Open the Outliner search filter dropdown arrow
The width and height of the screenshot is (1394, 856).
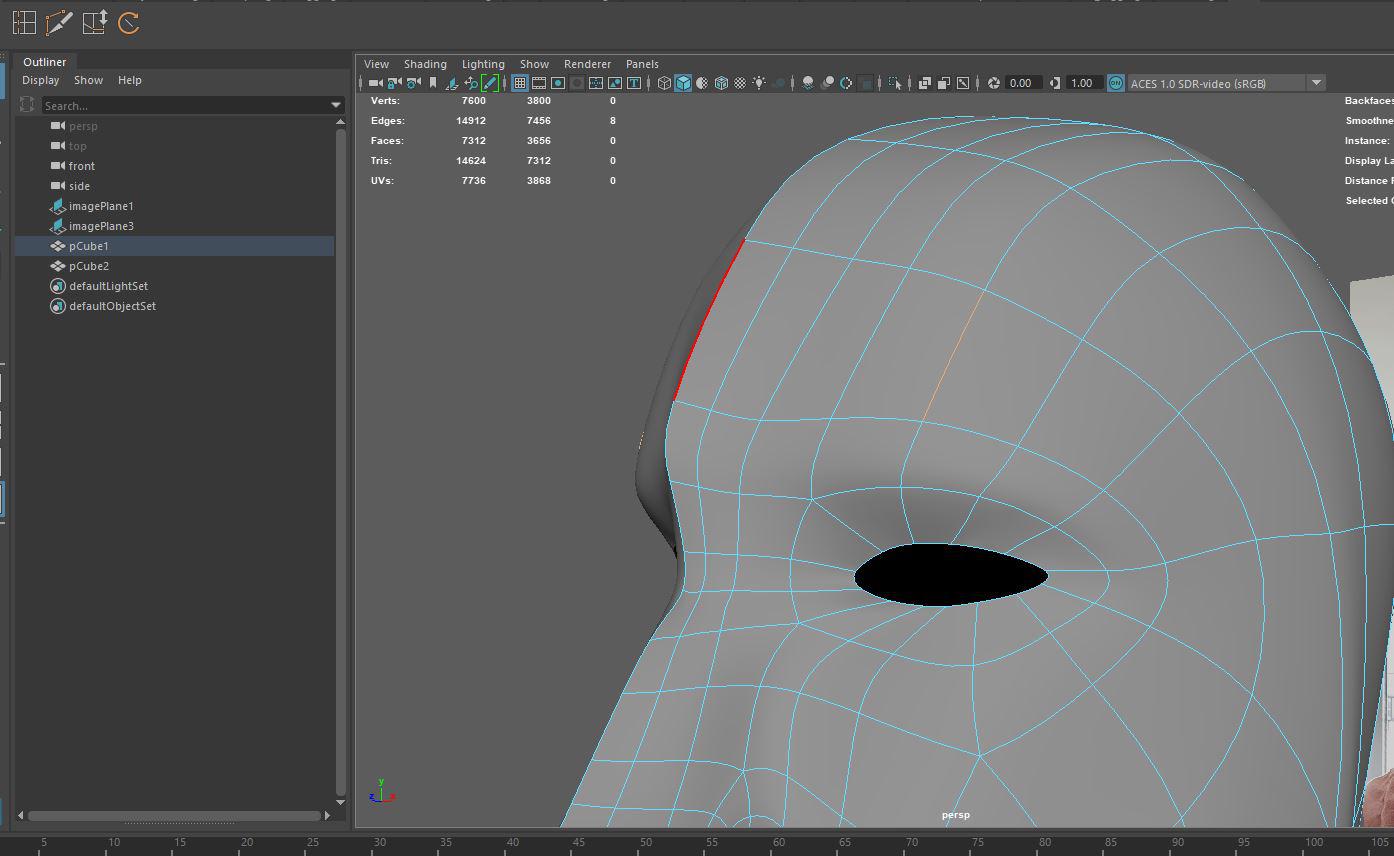click(336, 104)
